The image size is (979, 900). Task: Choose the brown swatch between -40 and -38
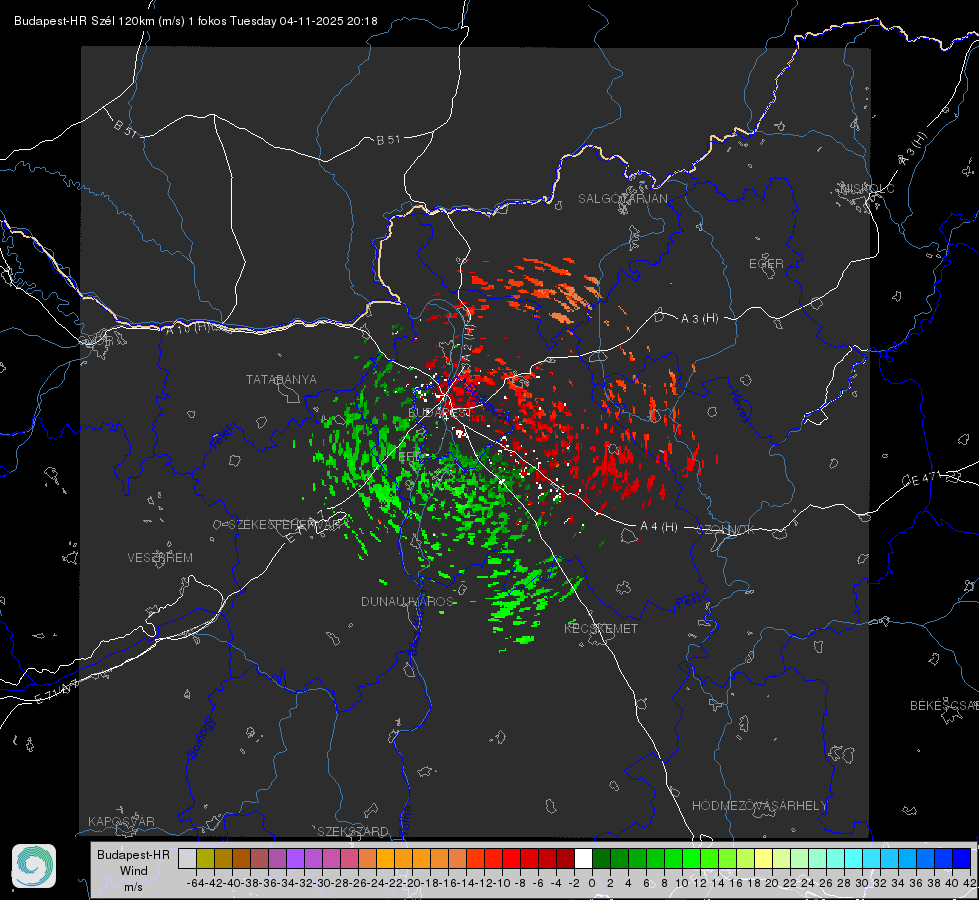pyautogui.click(x=241, y=858)
